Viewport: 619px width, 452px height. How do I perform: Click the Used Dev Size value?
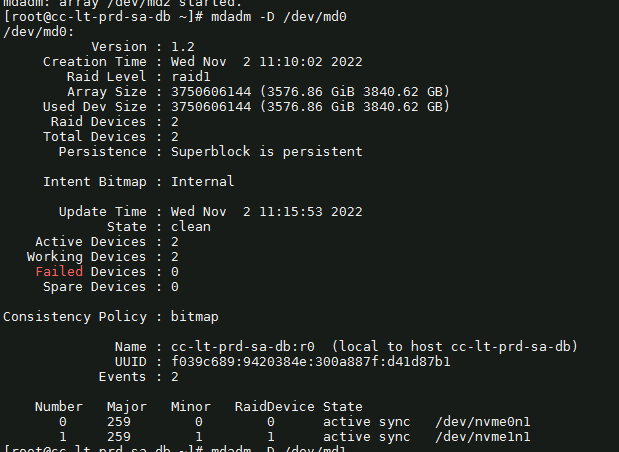[x=310, y=107]
